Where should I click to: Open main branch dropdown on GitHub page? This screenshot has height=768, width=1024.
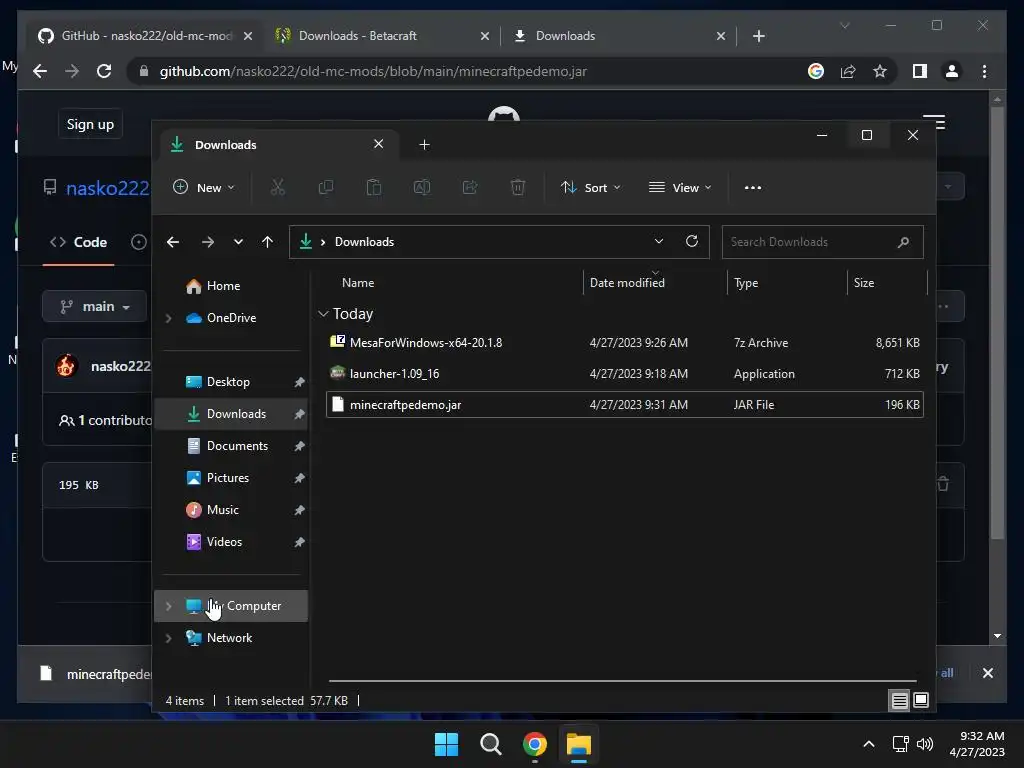94,306
